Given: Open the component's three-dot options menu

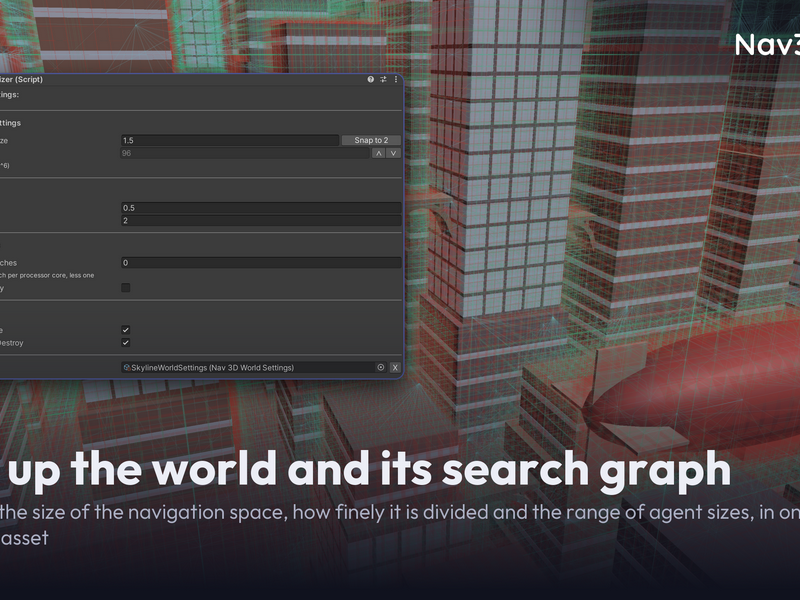Looking at the screenshot, I should pos(396,79).
